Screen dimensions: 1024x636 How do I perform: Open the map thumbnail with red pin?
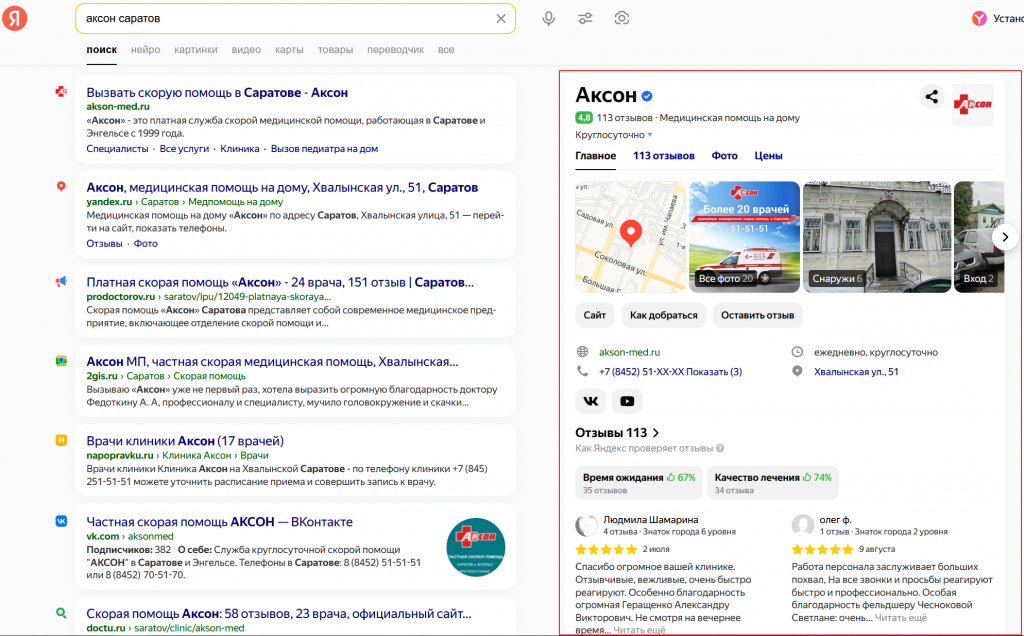point(630,237)
